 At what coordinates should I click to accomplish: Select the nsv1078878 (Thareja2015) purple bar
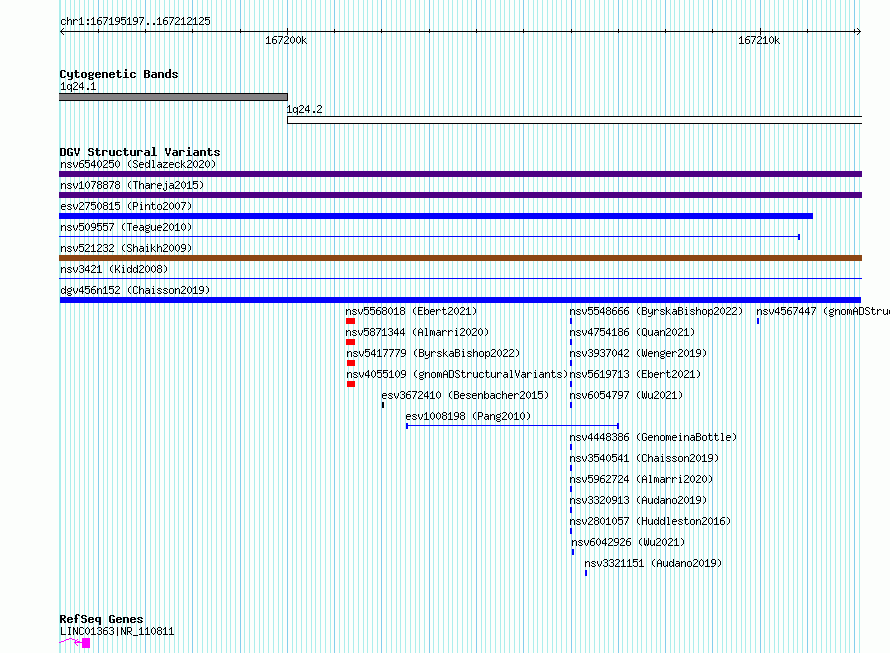pyautogui.click(x=460, y=195)
